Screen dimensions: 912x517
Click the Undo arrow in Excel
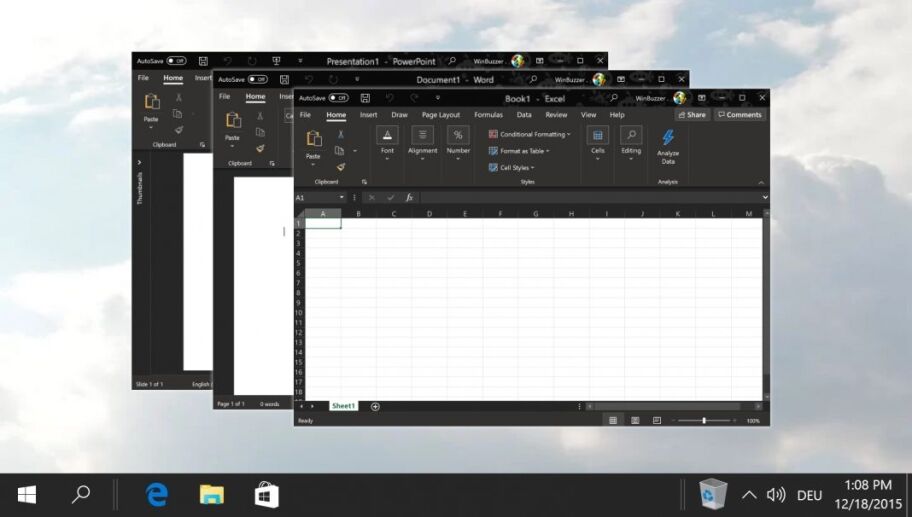tap(390, 98)
